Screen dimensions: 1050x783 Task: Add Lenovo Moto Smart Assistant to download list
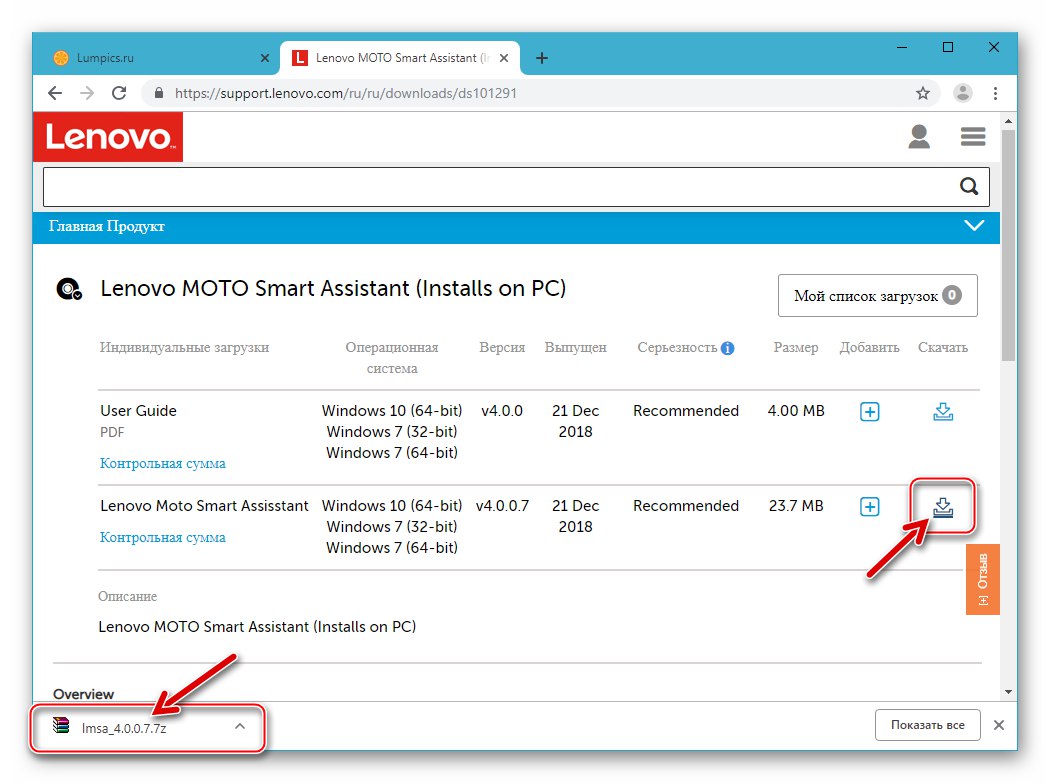pyautogui.click(x=869, y=506)
